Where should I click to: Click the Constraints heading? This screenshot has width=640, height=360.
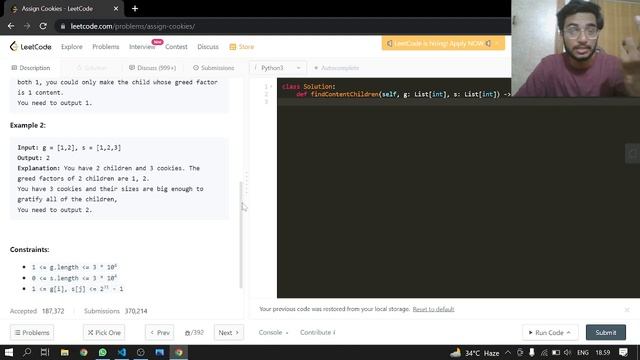pos(30,249)
